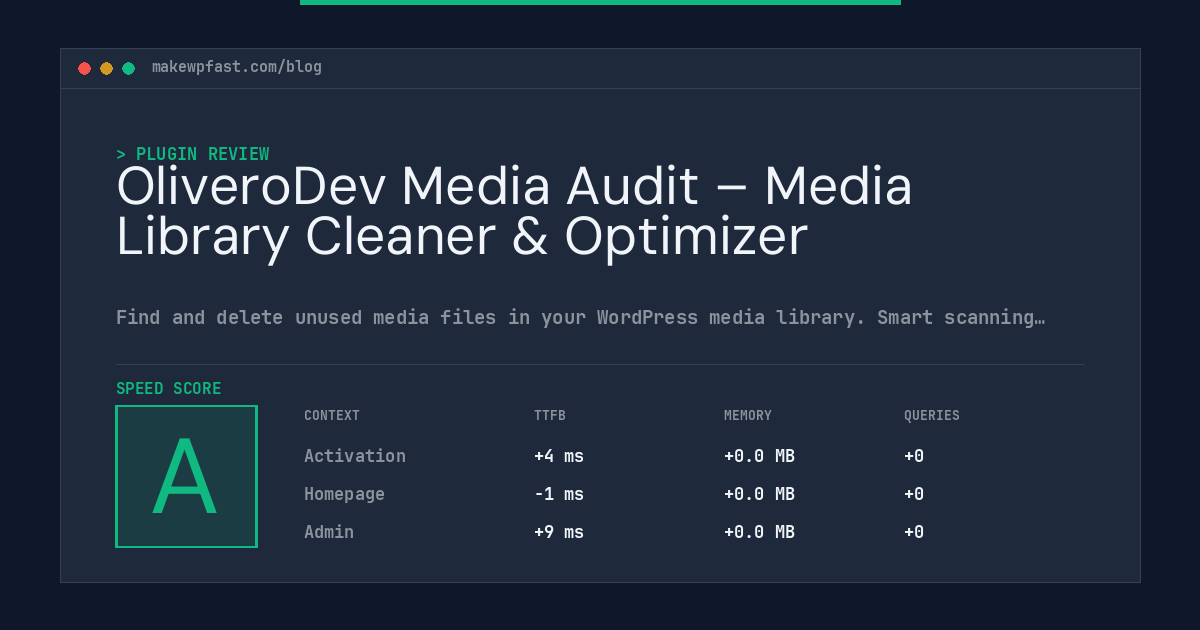Click the Admin queries '+0' value

click(914, 532)
